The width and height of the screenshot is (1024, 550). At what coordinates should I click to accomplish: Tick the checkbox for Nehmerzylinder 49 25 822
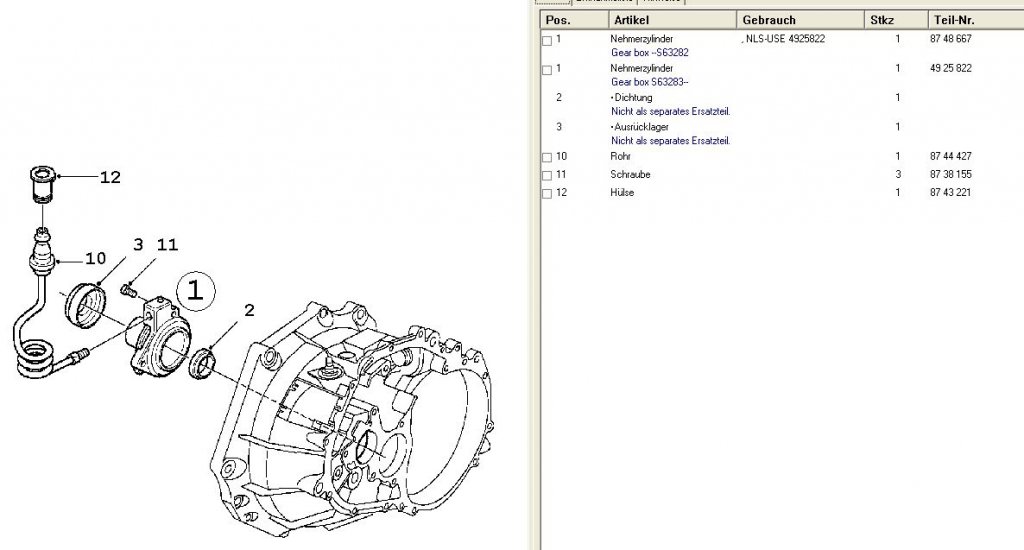tap(547, 70)
